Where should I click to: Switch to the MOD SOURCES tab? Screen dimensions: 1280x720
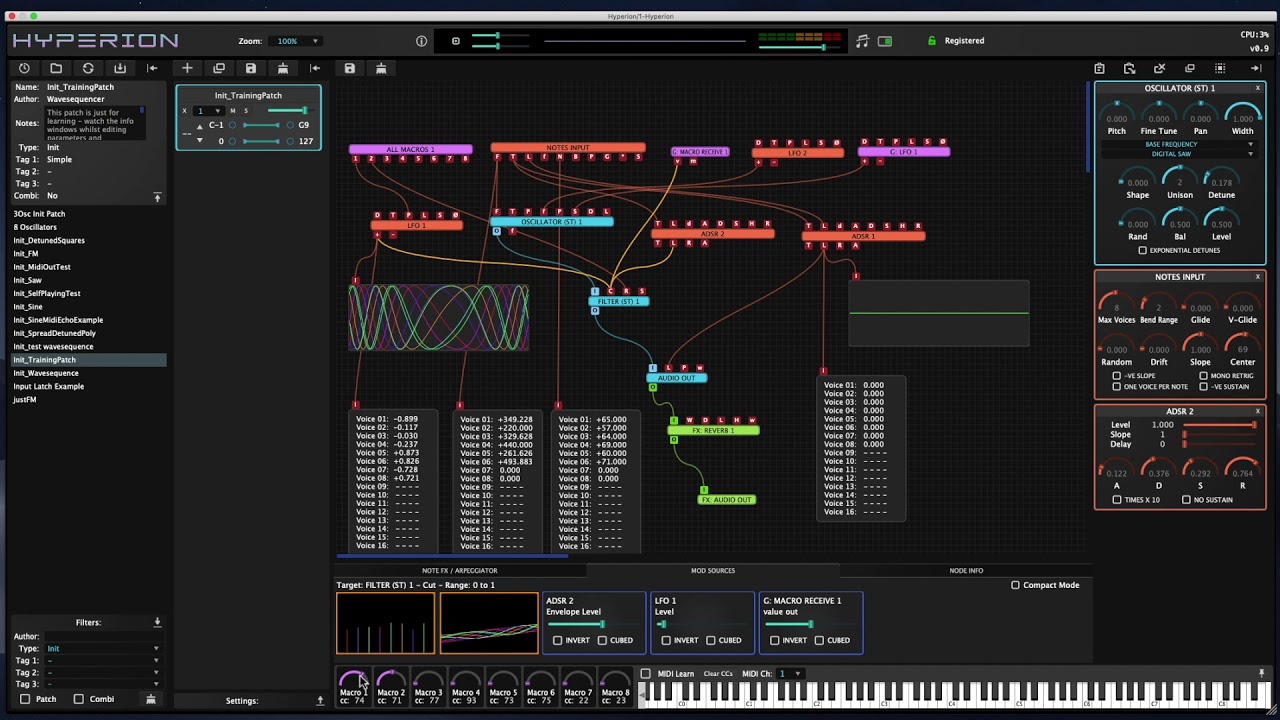712,571
